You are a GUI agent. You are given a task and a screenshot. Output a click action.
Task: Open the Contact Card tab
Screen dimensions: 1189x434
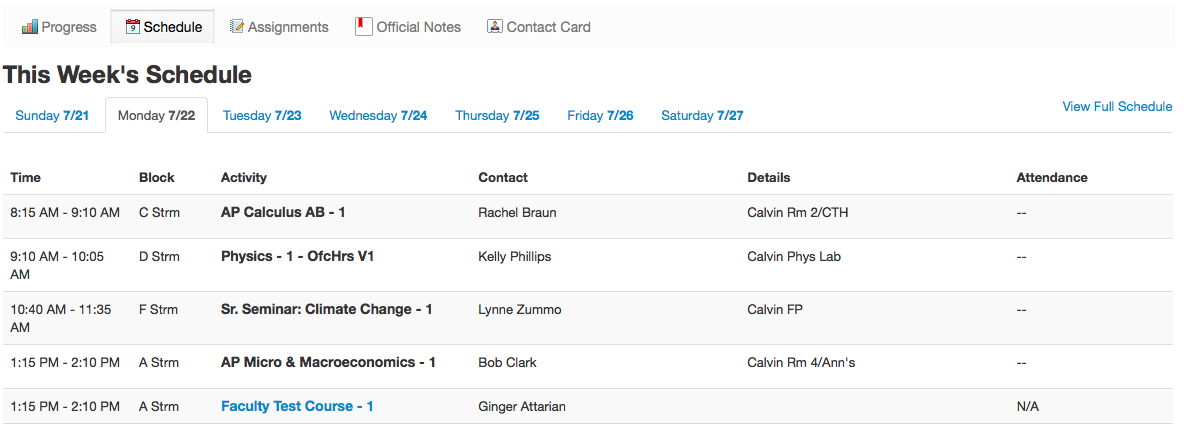pos(539,27)
